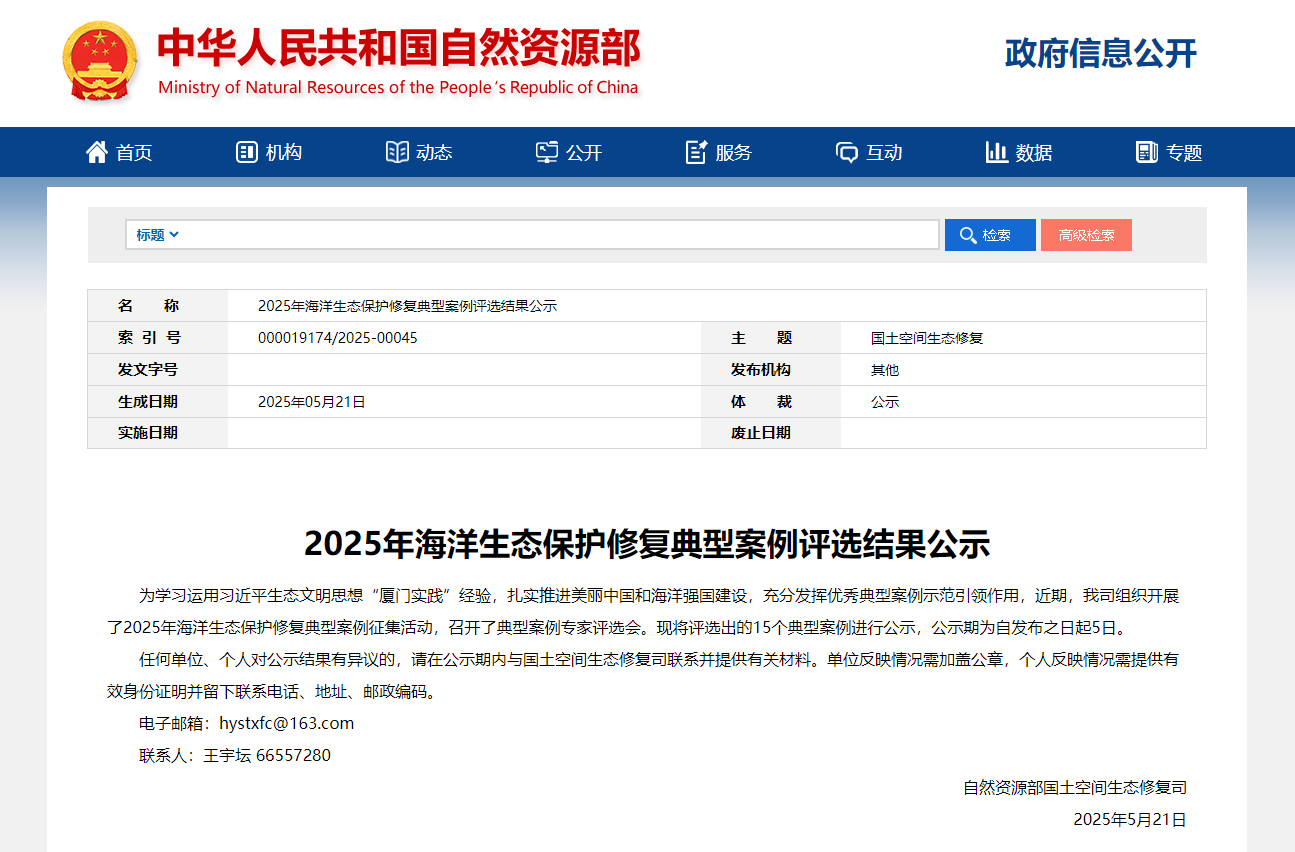Image resolution: width=1295 pixels, height=852 pixels.
Task: Click the edit-document icon beside 服务
Action: [x=696, y=152]
